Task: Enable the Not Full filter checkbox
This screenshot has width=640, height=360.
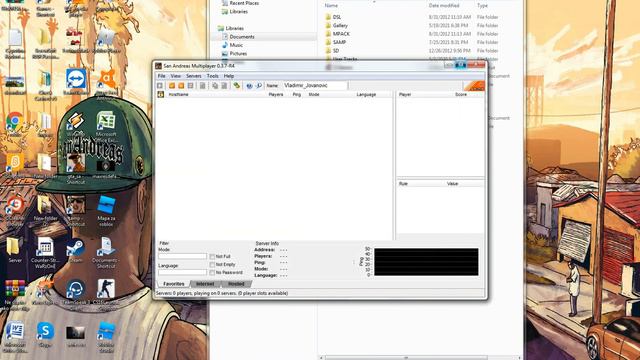Action: tap(212, 256)
